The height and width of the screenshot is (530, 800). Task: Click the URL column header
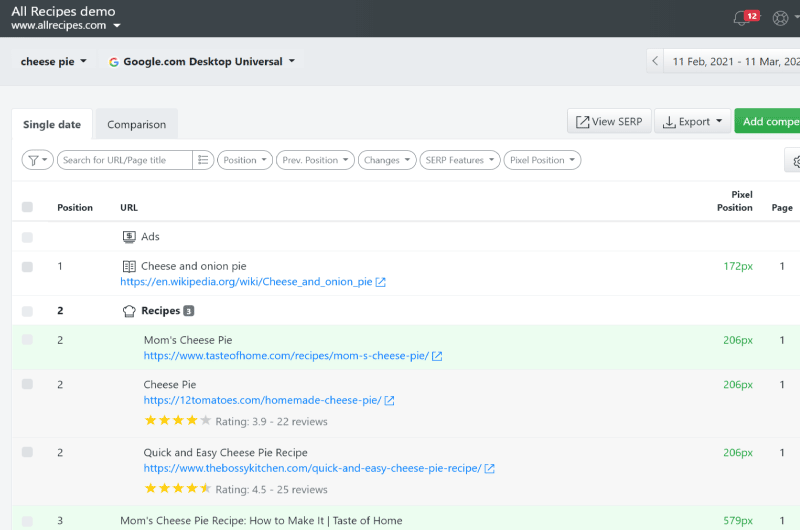pos(129,208)
